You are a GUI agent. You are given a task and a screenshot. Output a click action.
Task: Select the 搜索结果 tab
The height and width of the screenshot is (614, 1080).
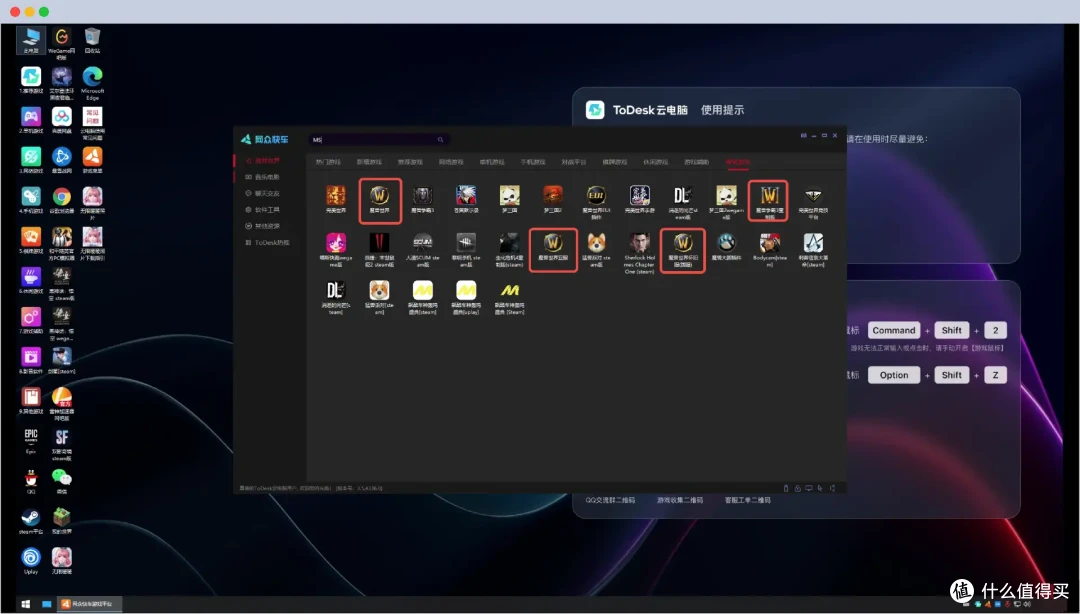(x=738, y=162)
